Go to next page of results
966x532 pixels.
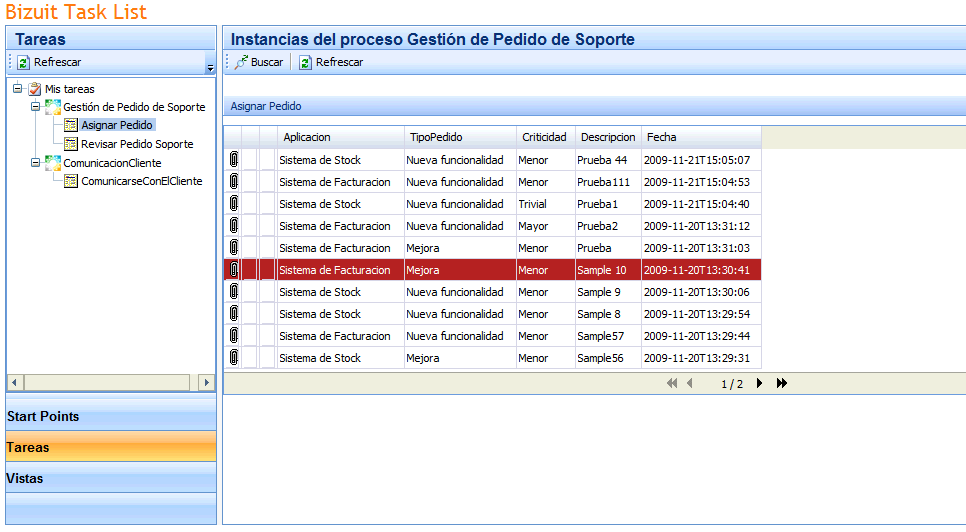(760, 383)
